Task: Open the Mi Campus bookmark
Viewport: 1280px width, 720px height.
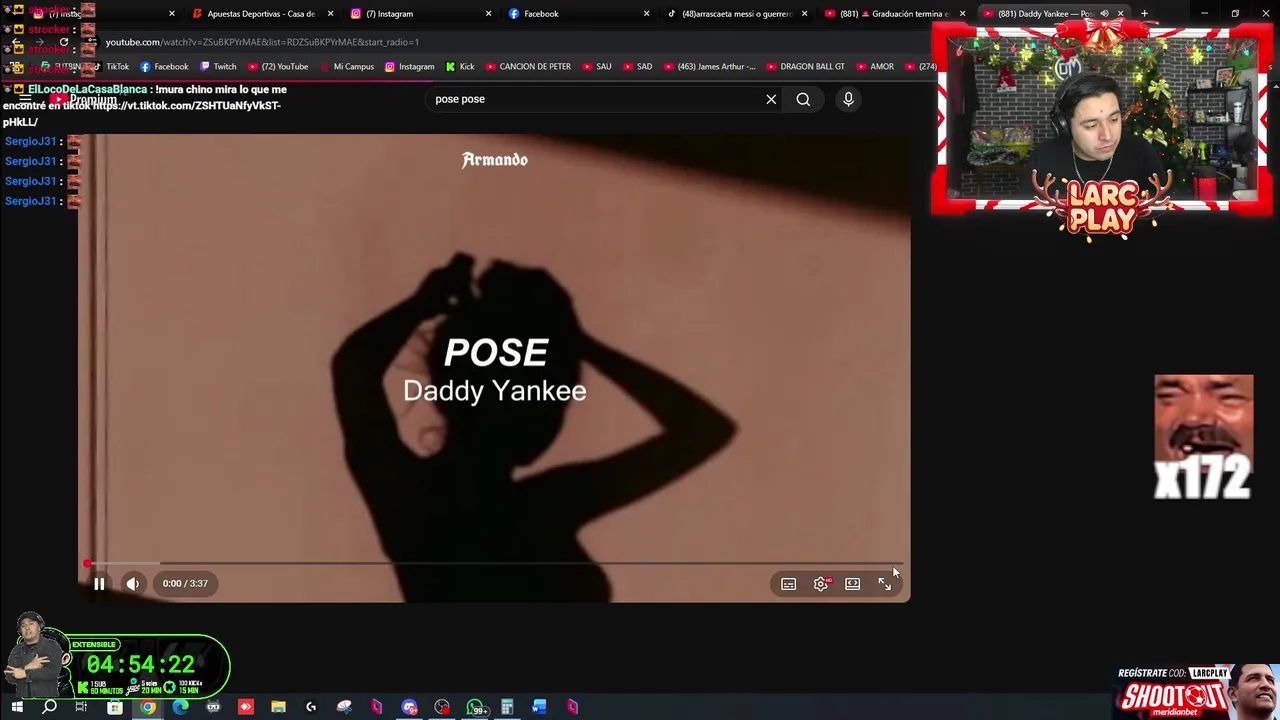Action: coord(346,67)
